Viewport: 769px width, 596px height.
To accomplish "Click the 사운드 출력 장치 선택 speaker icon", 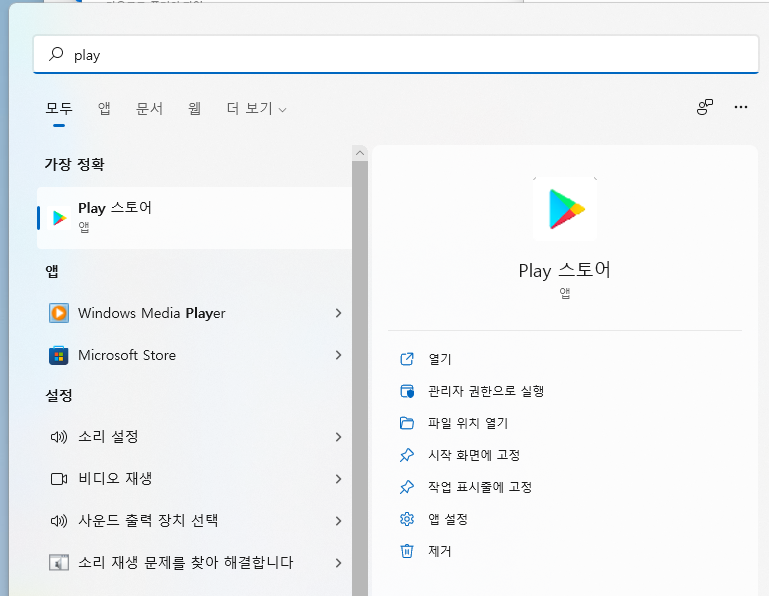I will pyautogui.click(x=59, y=520).
